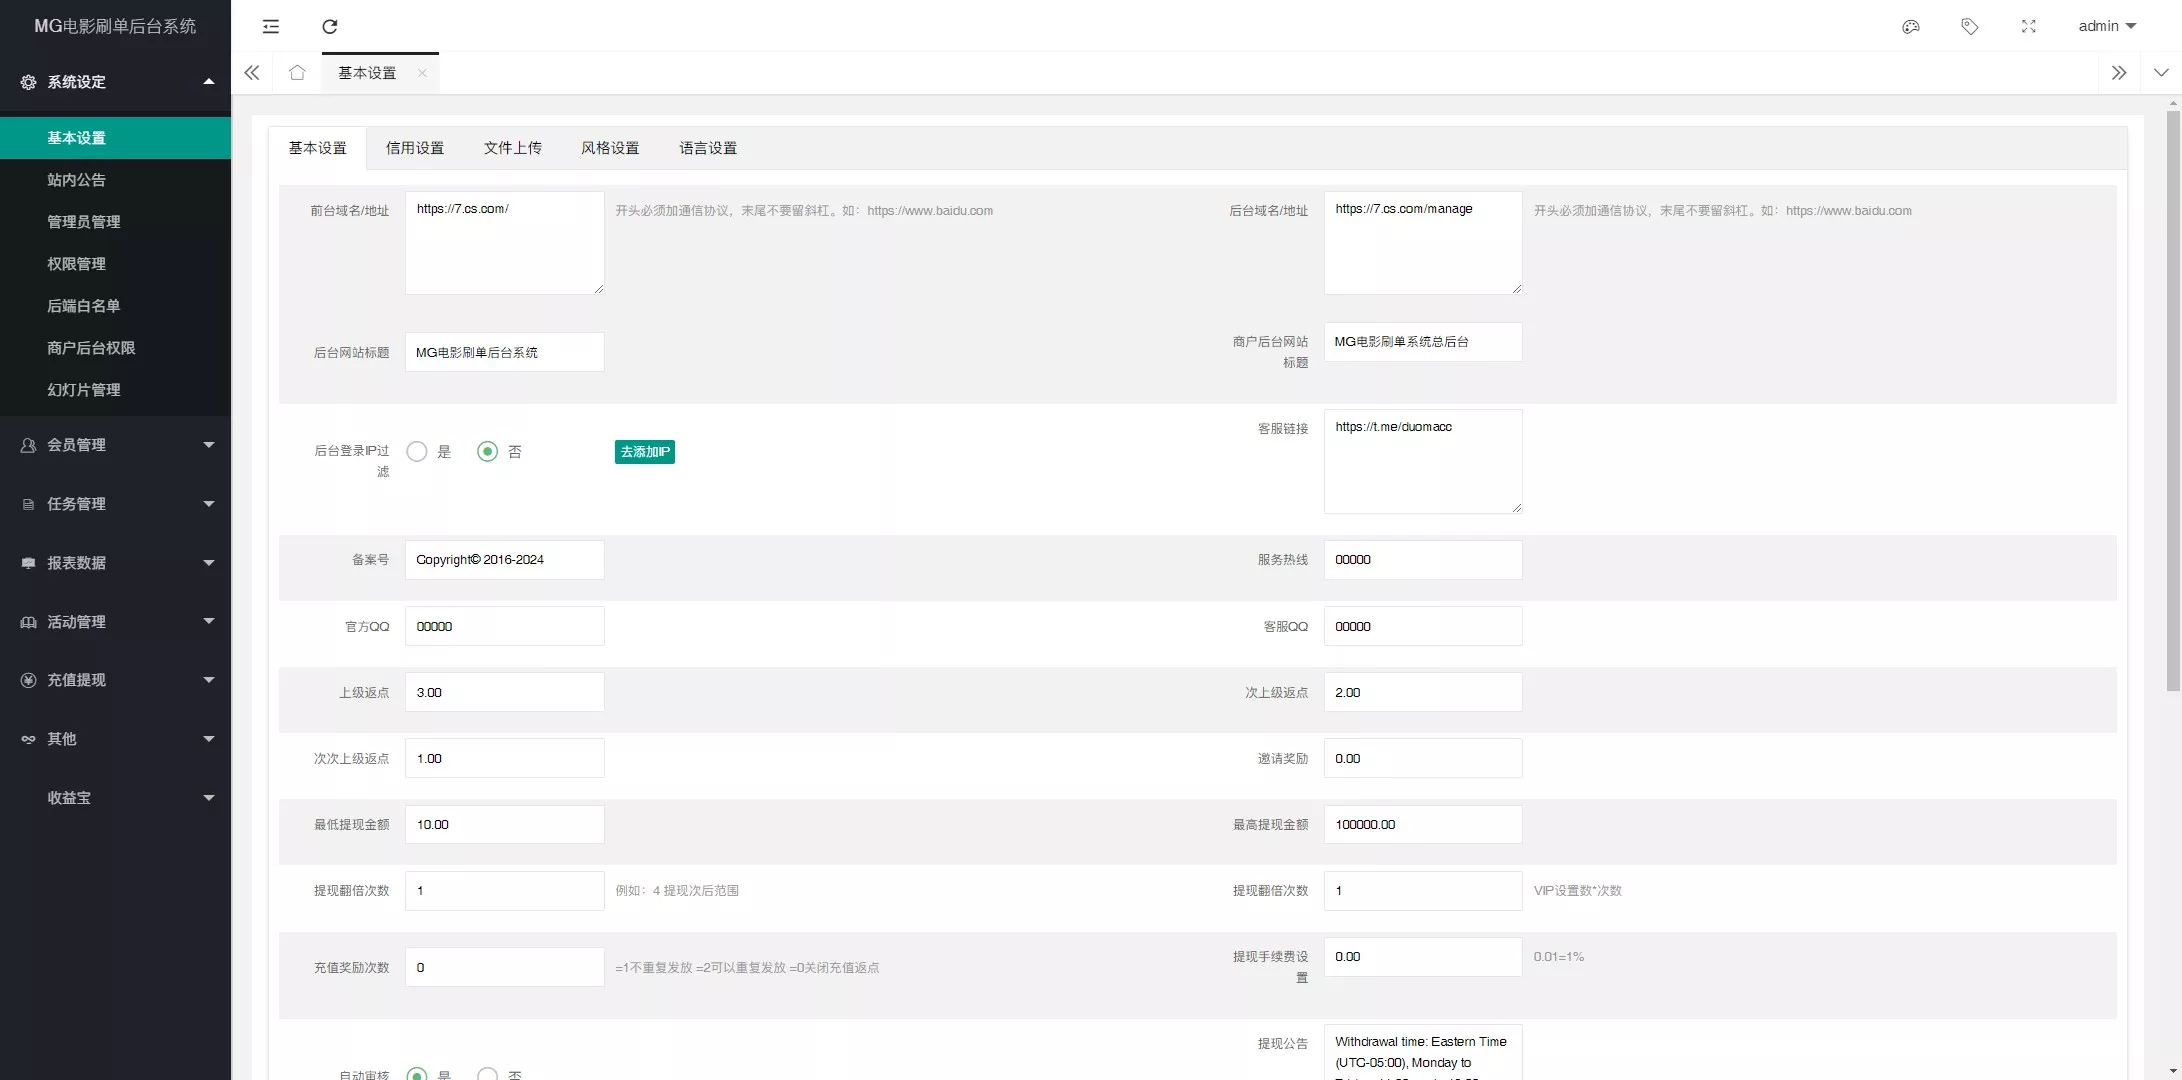Click the tag icon in header
2182x1080 pixels.
1969,27
